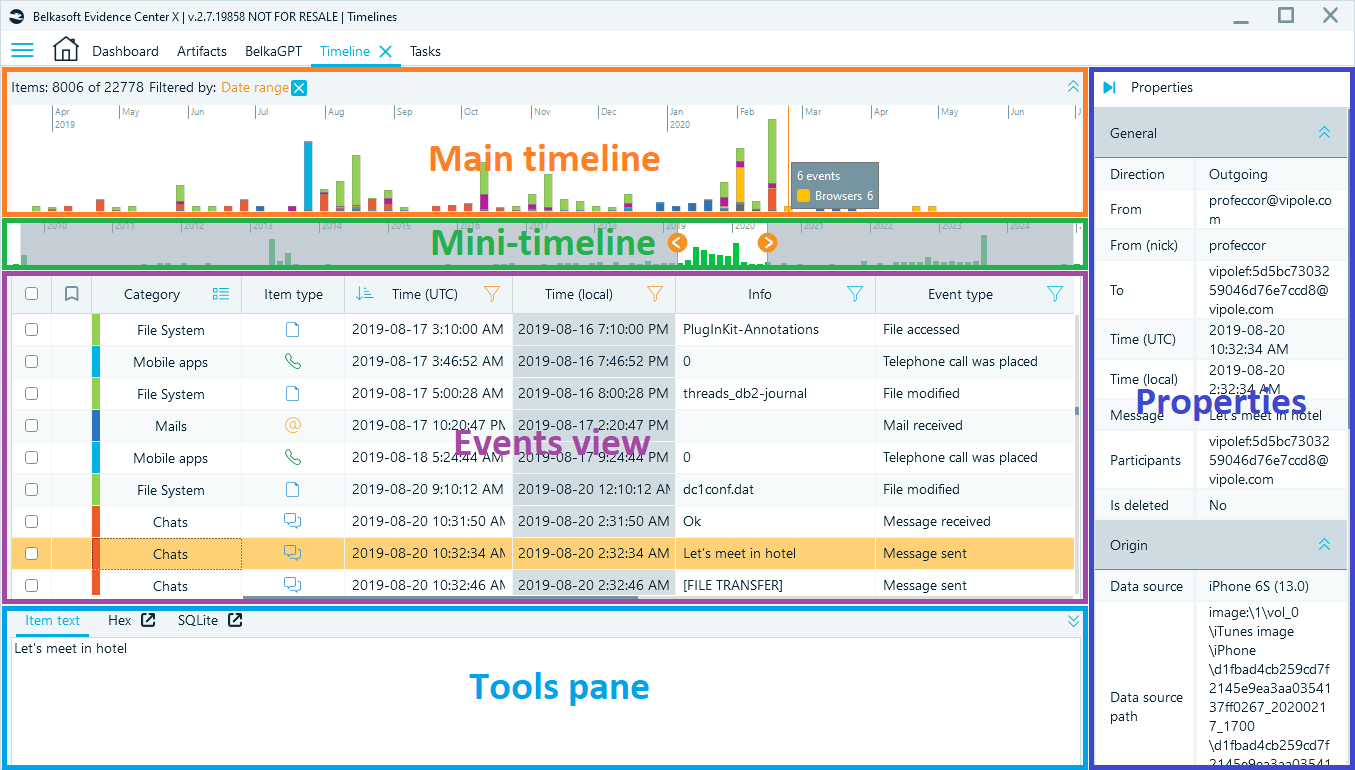Viewport: 1355px width, 770px height.
Task: Open Hex viewer in external window
Action: click(148, 620)
